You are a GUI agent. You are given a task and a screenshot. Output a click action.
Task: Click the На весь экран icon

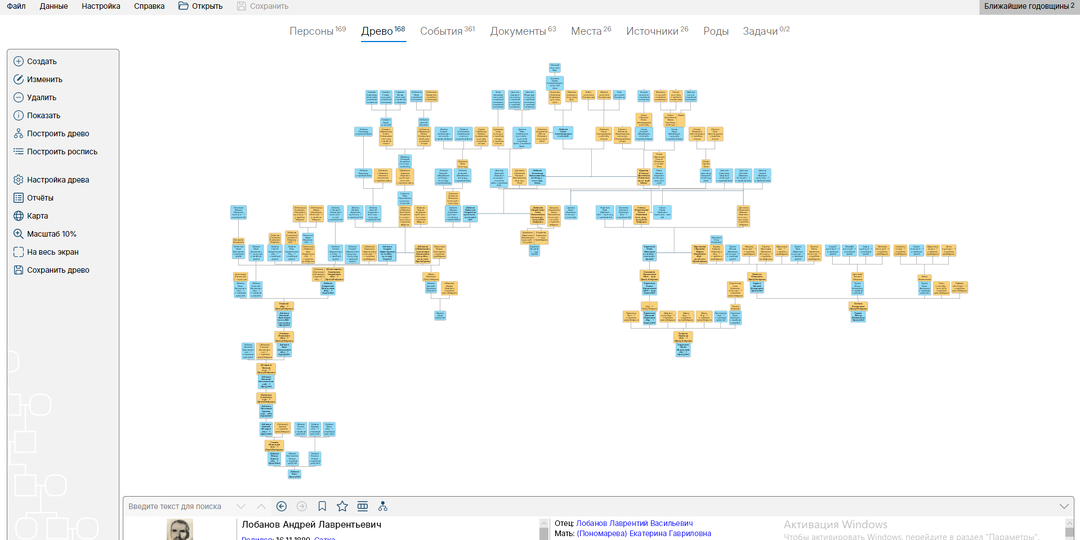(19, 252)
